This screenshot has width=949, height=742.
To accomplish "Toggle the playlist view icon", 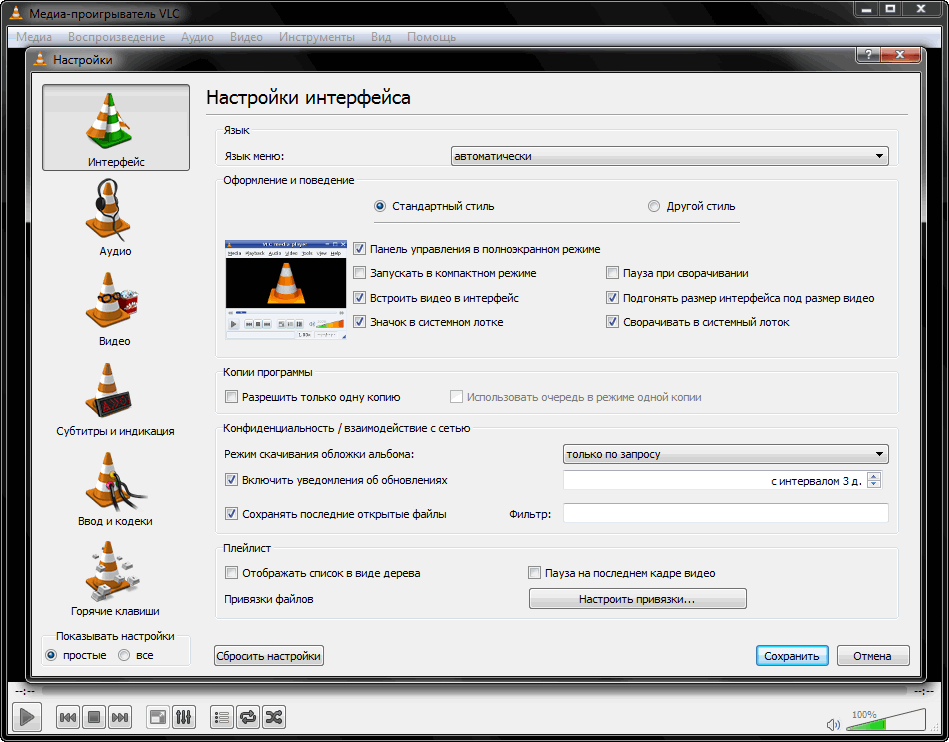I will (222, 716).
